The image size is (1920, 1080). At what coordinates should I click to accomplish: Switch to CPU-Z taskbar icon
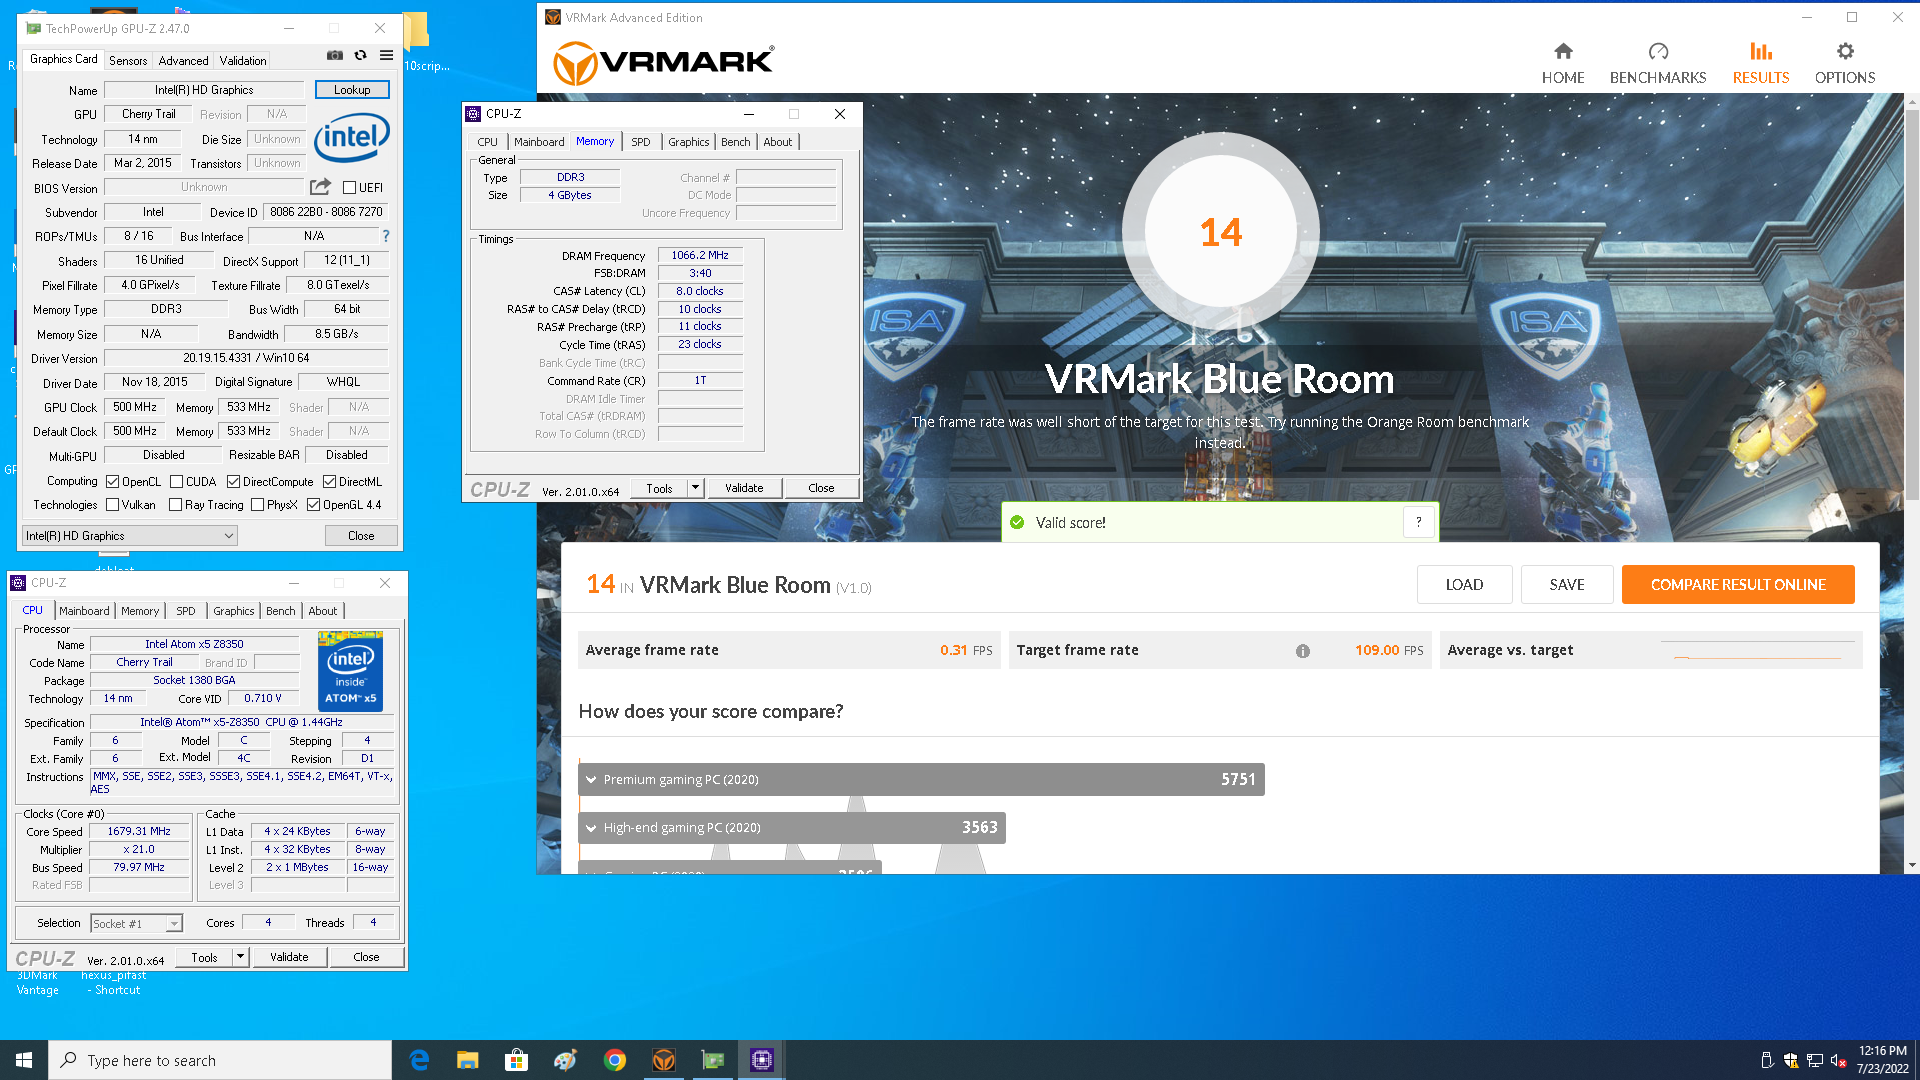pyautogui.click(x=761, y=1060)
